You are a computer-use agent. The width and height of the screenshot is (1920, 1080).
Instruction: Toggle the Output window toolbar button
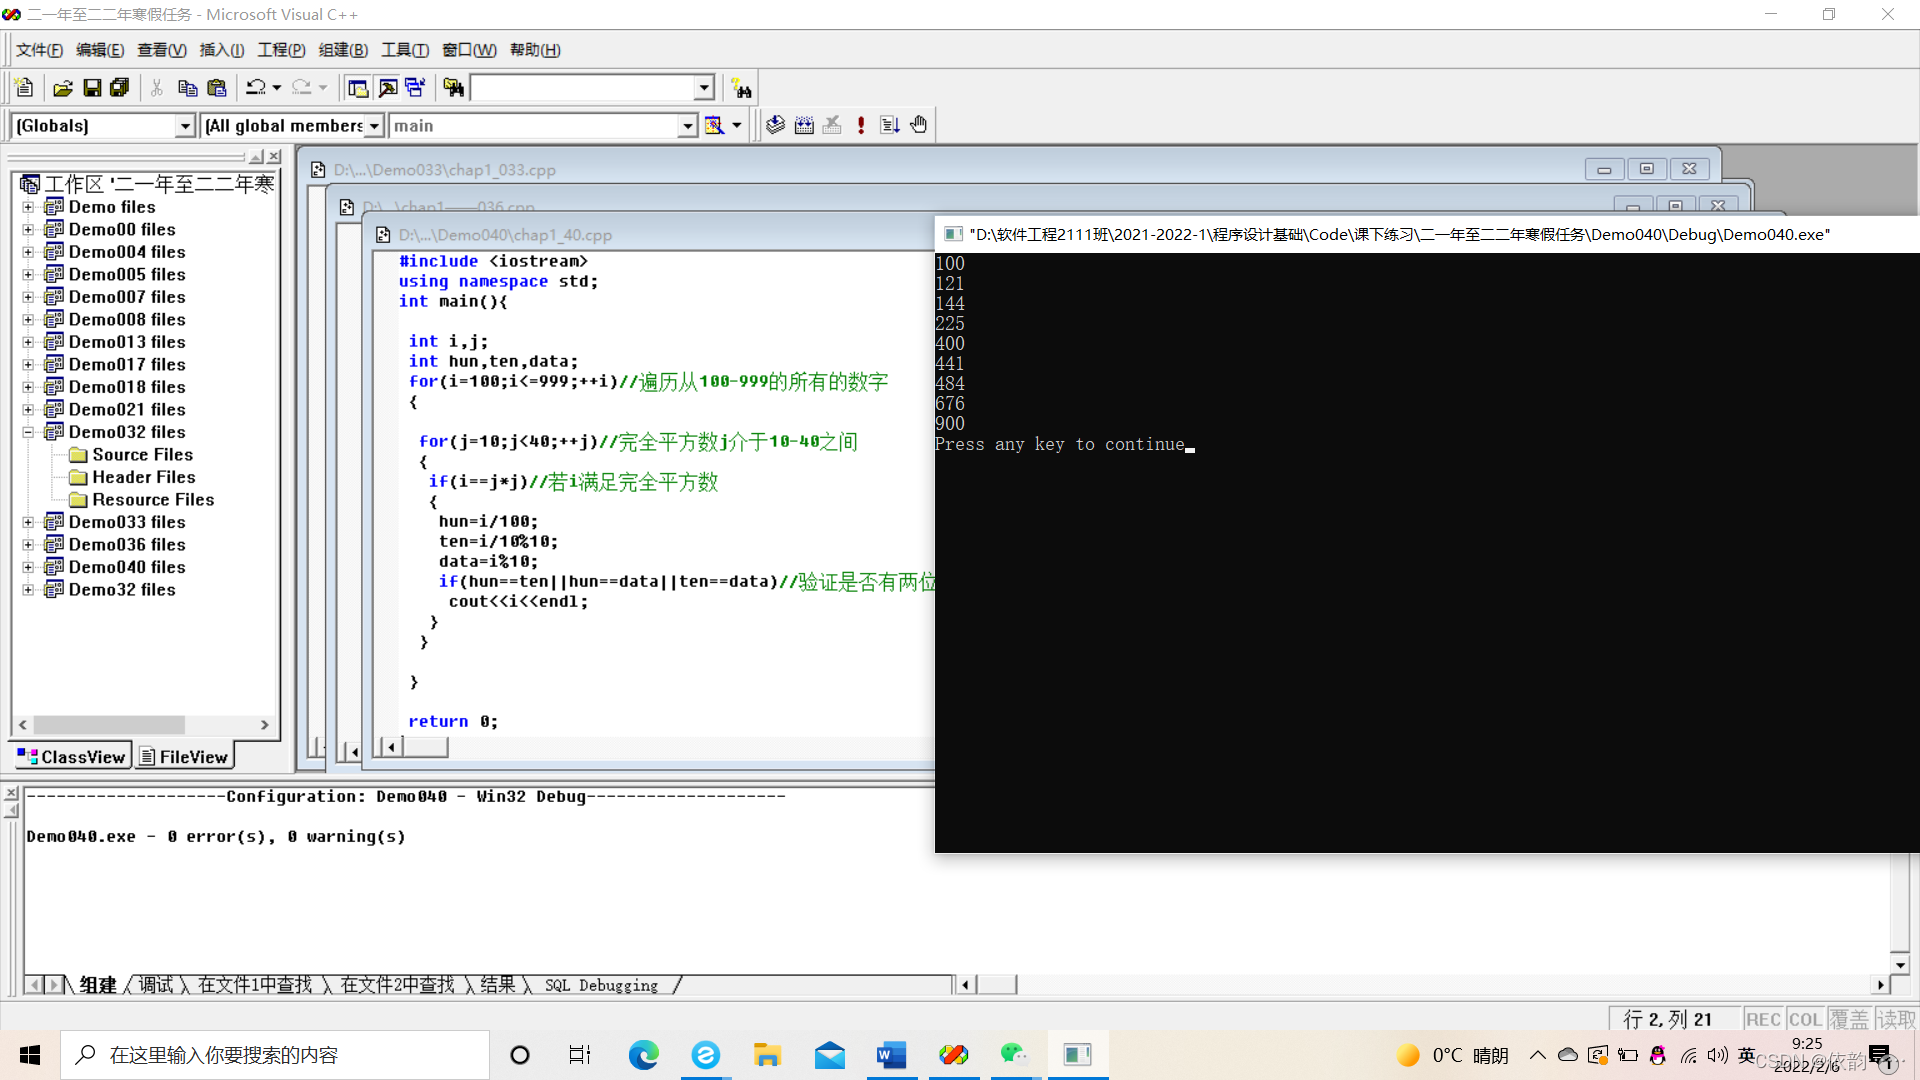coord(387,88)
